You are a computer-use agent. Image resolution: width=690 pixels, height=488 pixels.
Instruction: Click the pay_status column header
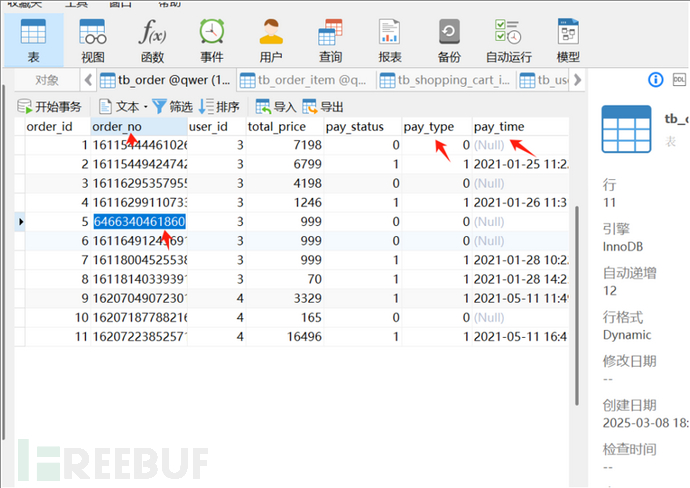point(363,127)
